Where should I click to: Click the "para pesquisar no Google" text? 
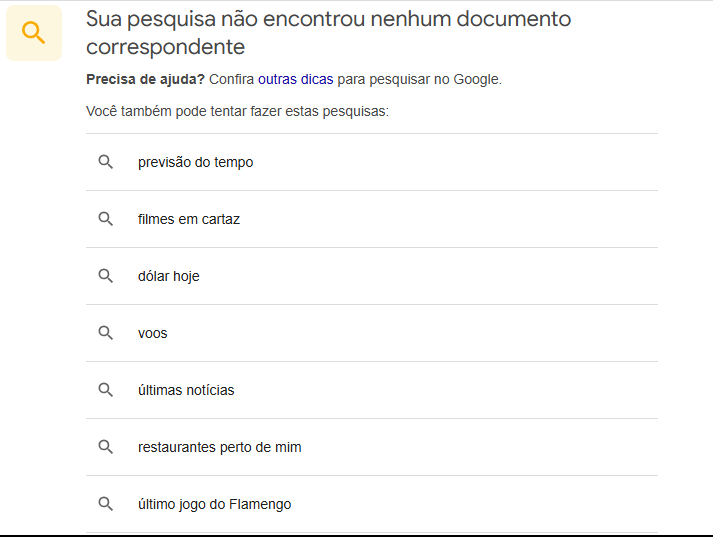(x=419, y=79)
